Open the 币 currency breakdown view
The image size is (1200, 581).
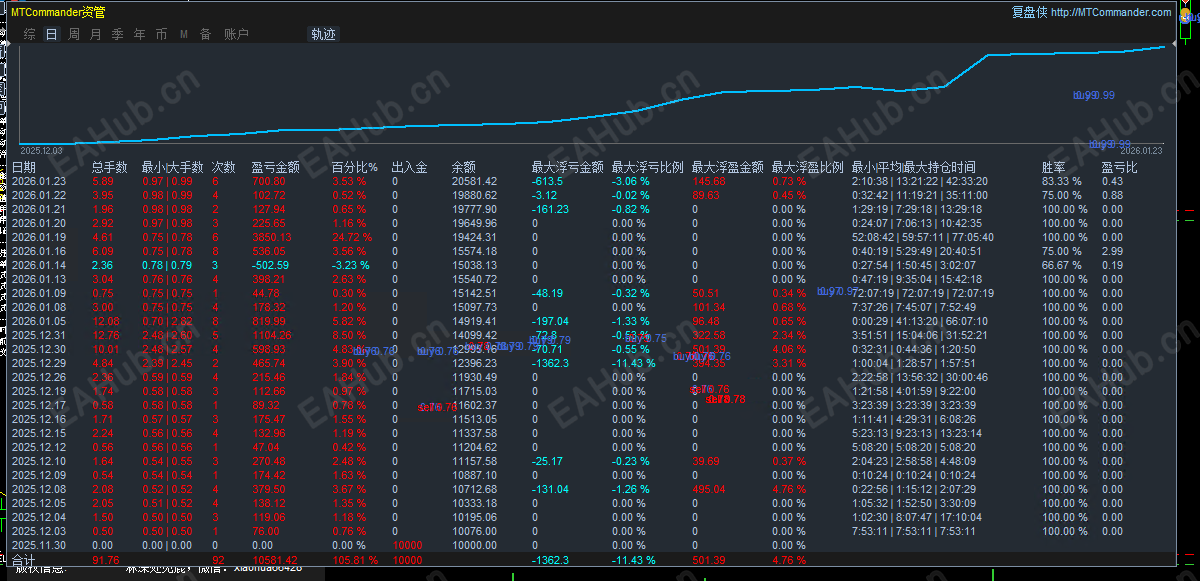[x=161, y=33]
